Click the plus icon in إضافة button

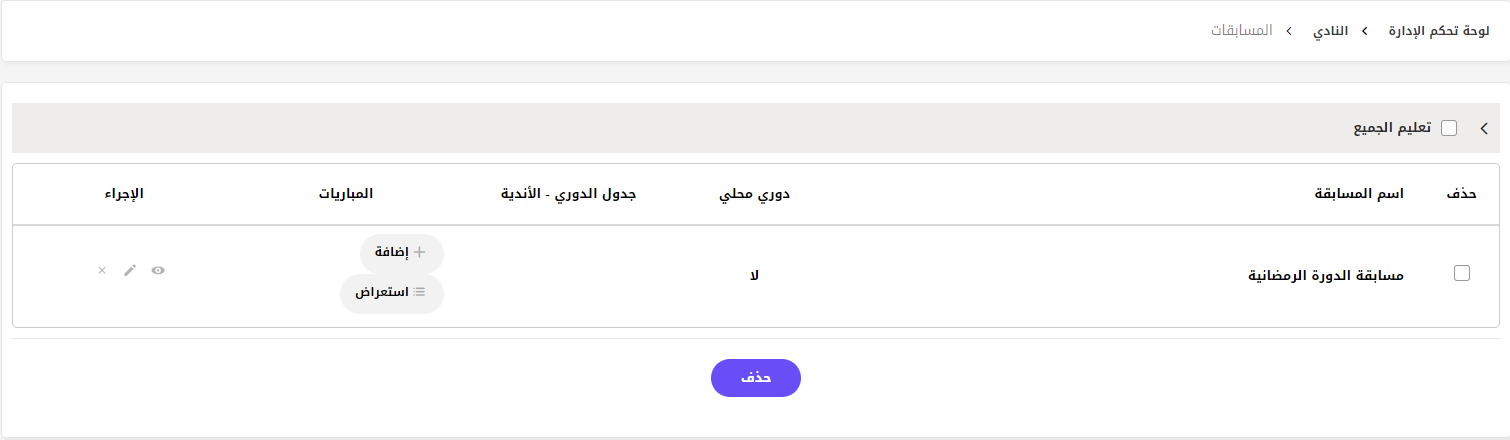coord(420,253)
